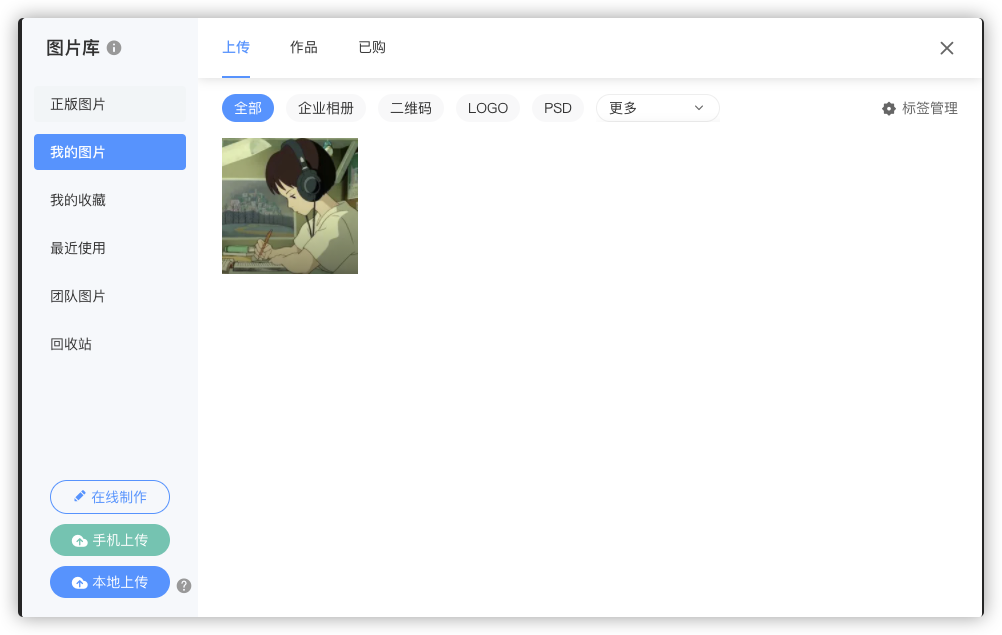The width and height of the screenshot is (1002, 635).
Task: Toggle the PSD filter tag
Action: pyautogui.click(x=557, y=108)
